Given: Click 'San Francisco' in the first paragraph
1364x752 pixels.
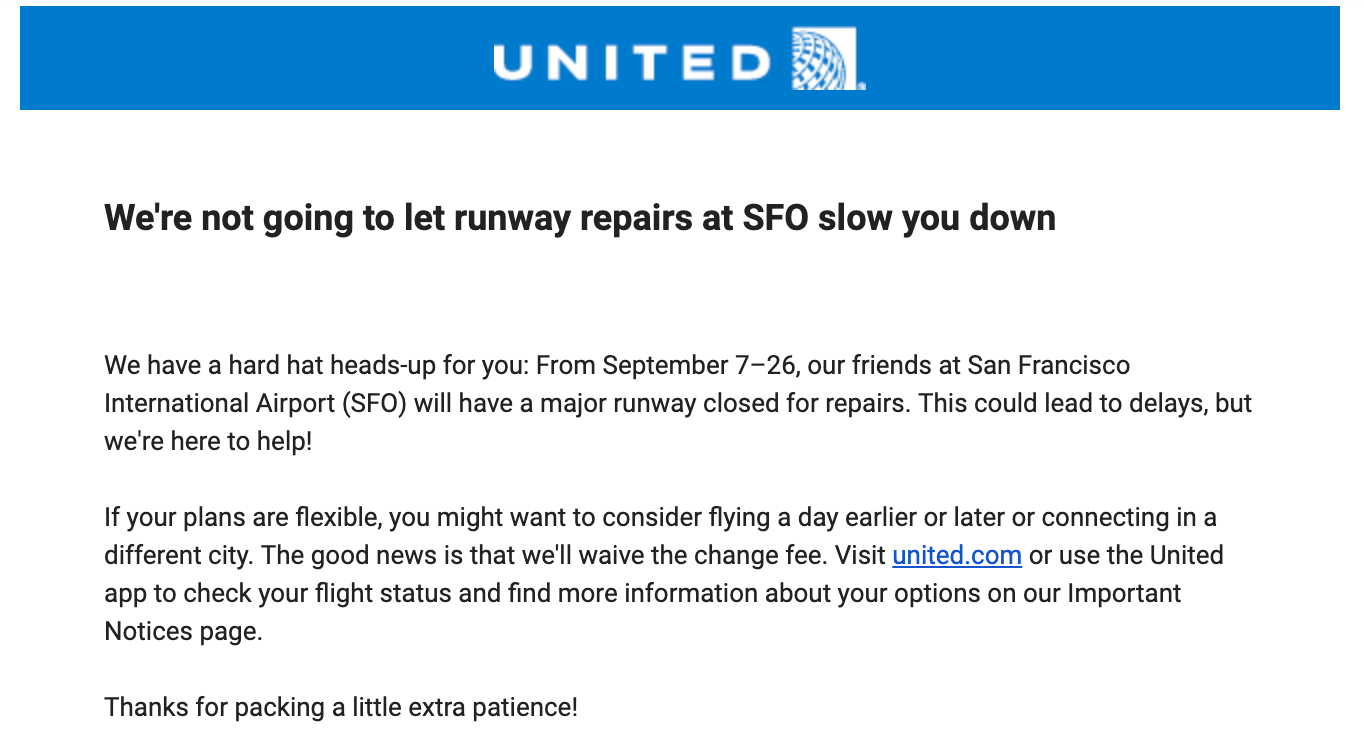Looking at the screenshot, I should tap(1049, 365).
